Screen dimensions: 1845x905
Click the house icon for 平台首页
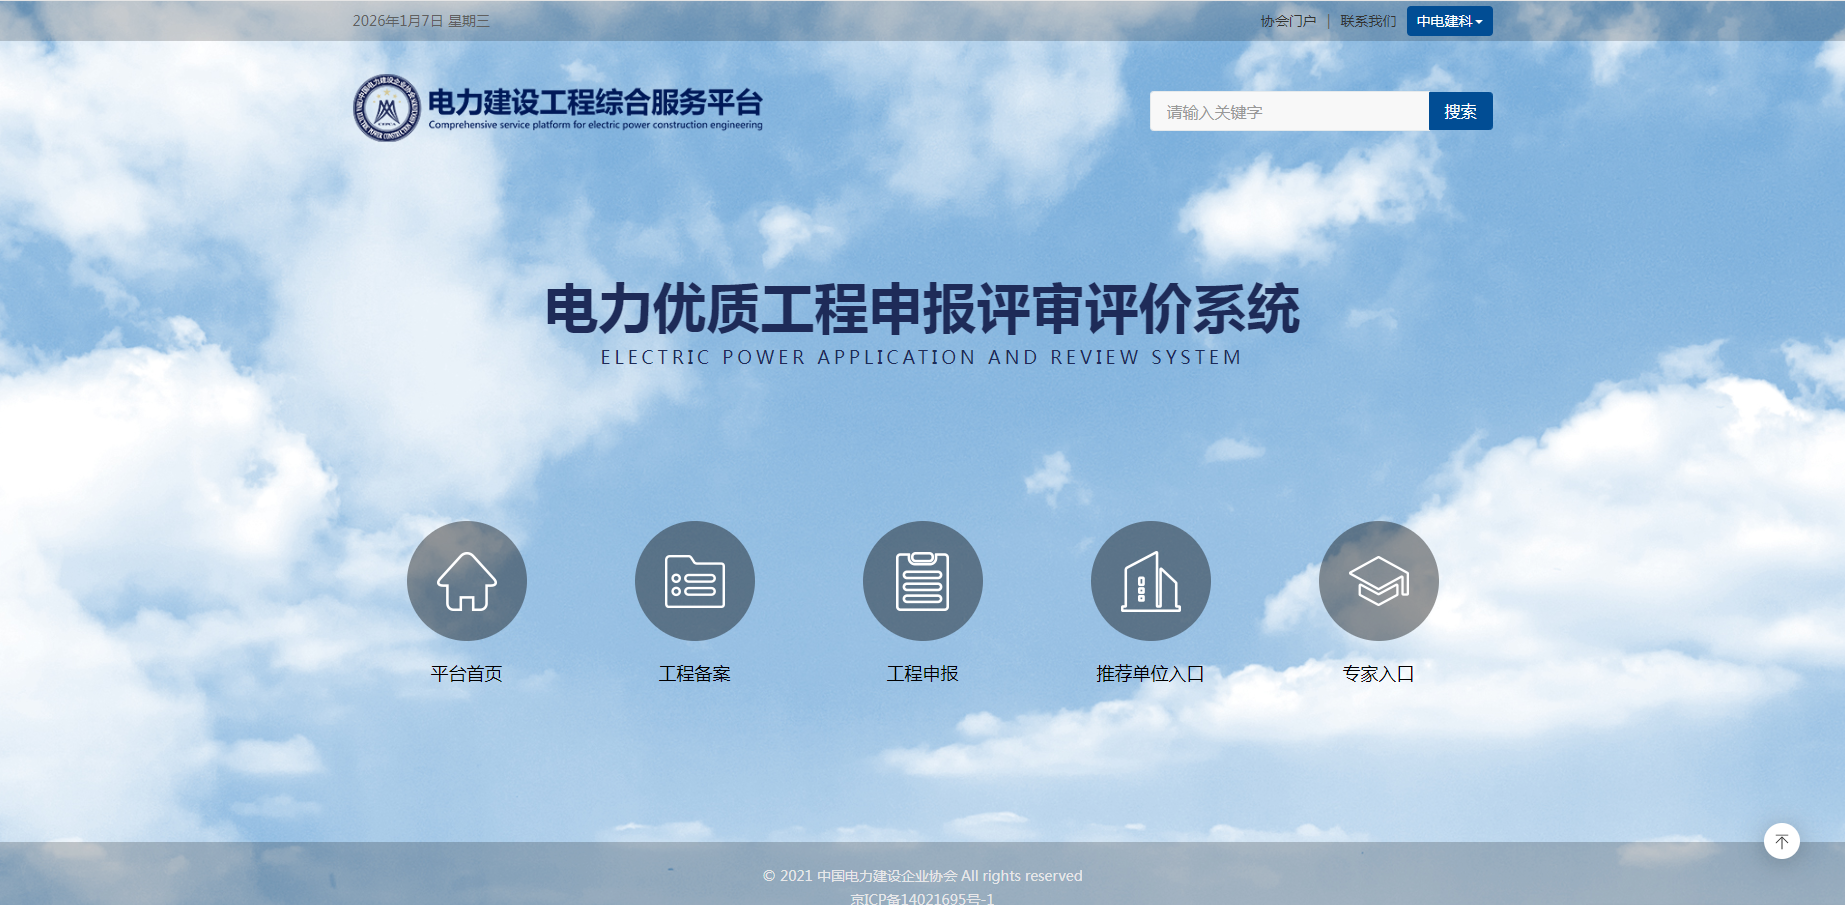466,581
